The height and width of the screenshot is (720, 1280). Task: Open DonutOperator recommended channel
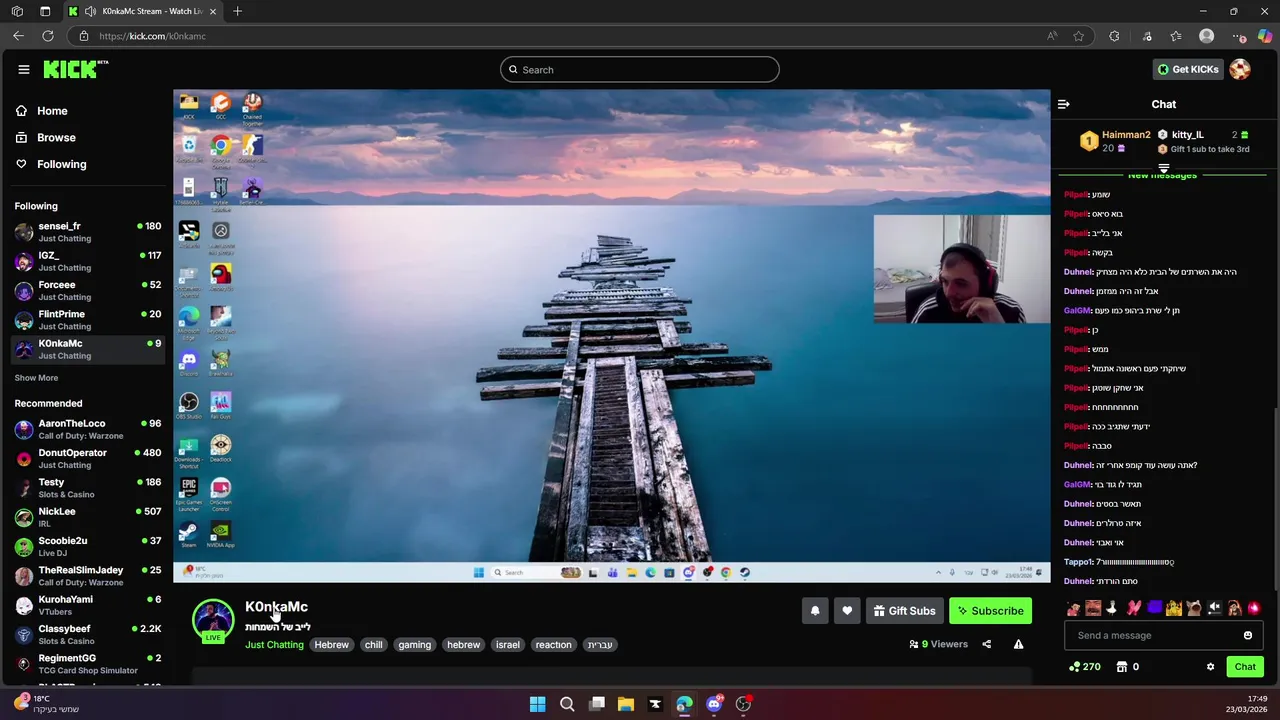88,458
